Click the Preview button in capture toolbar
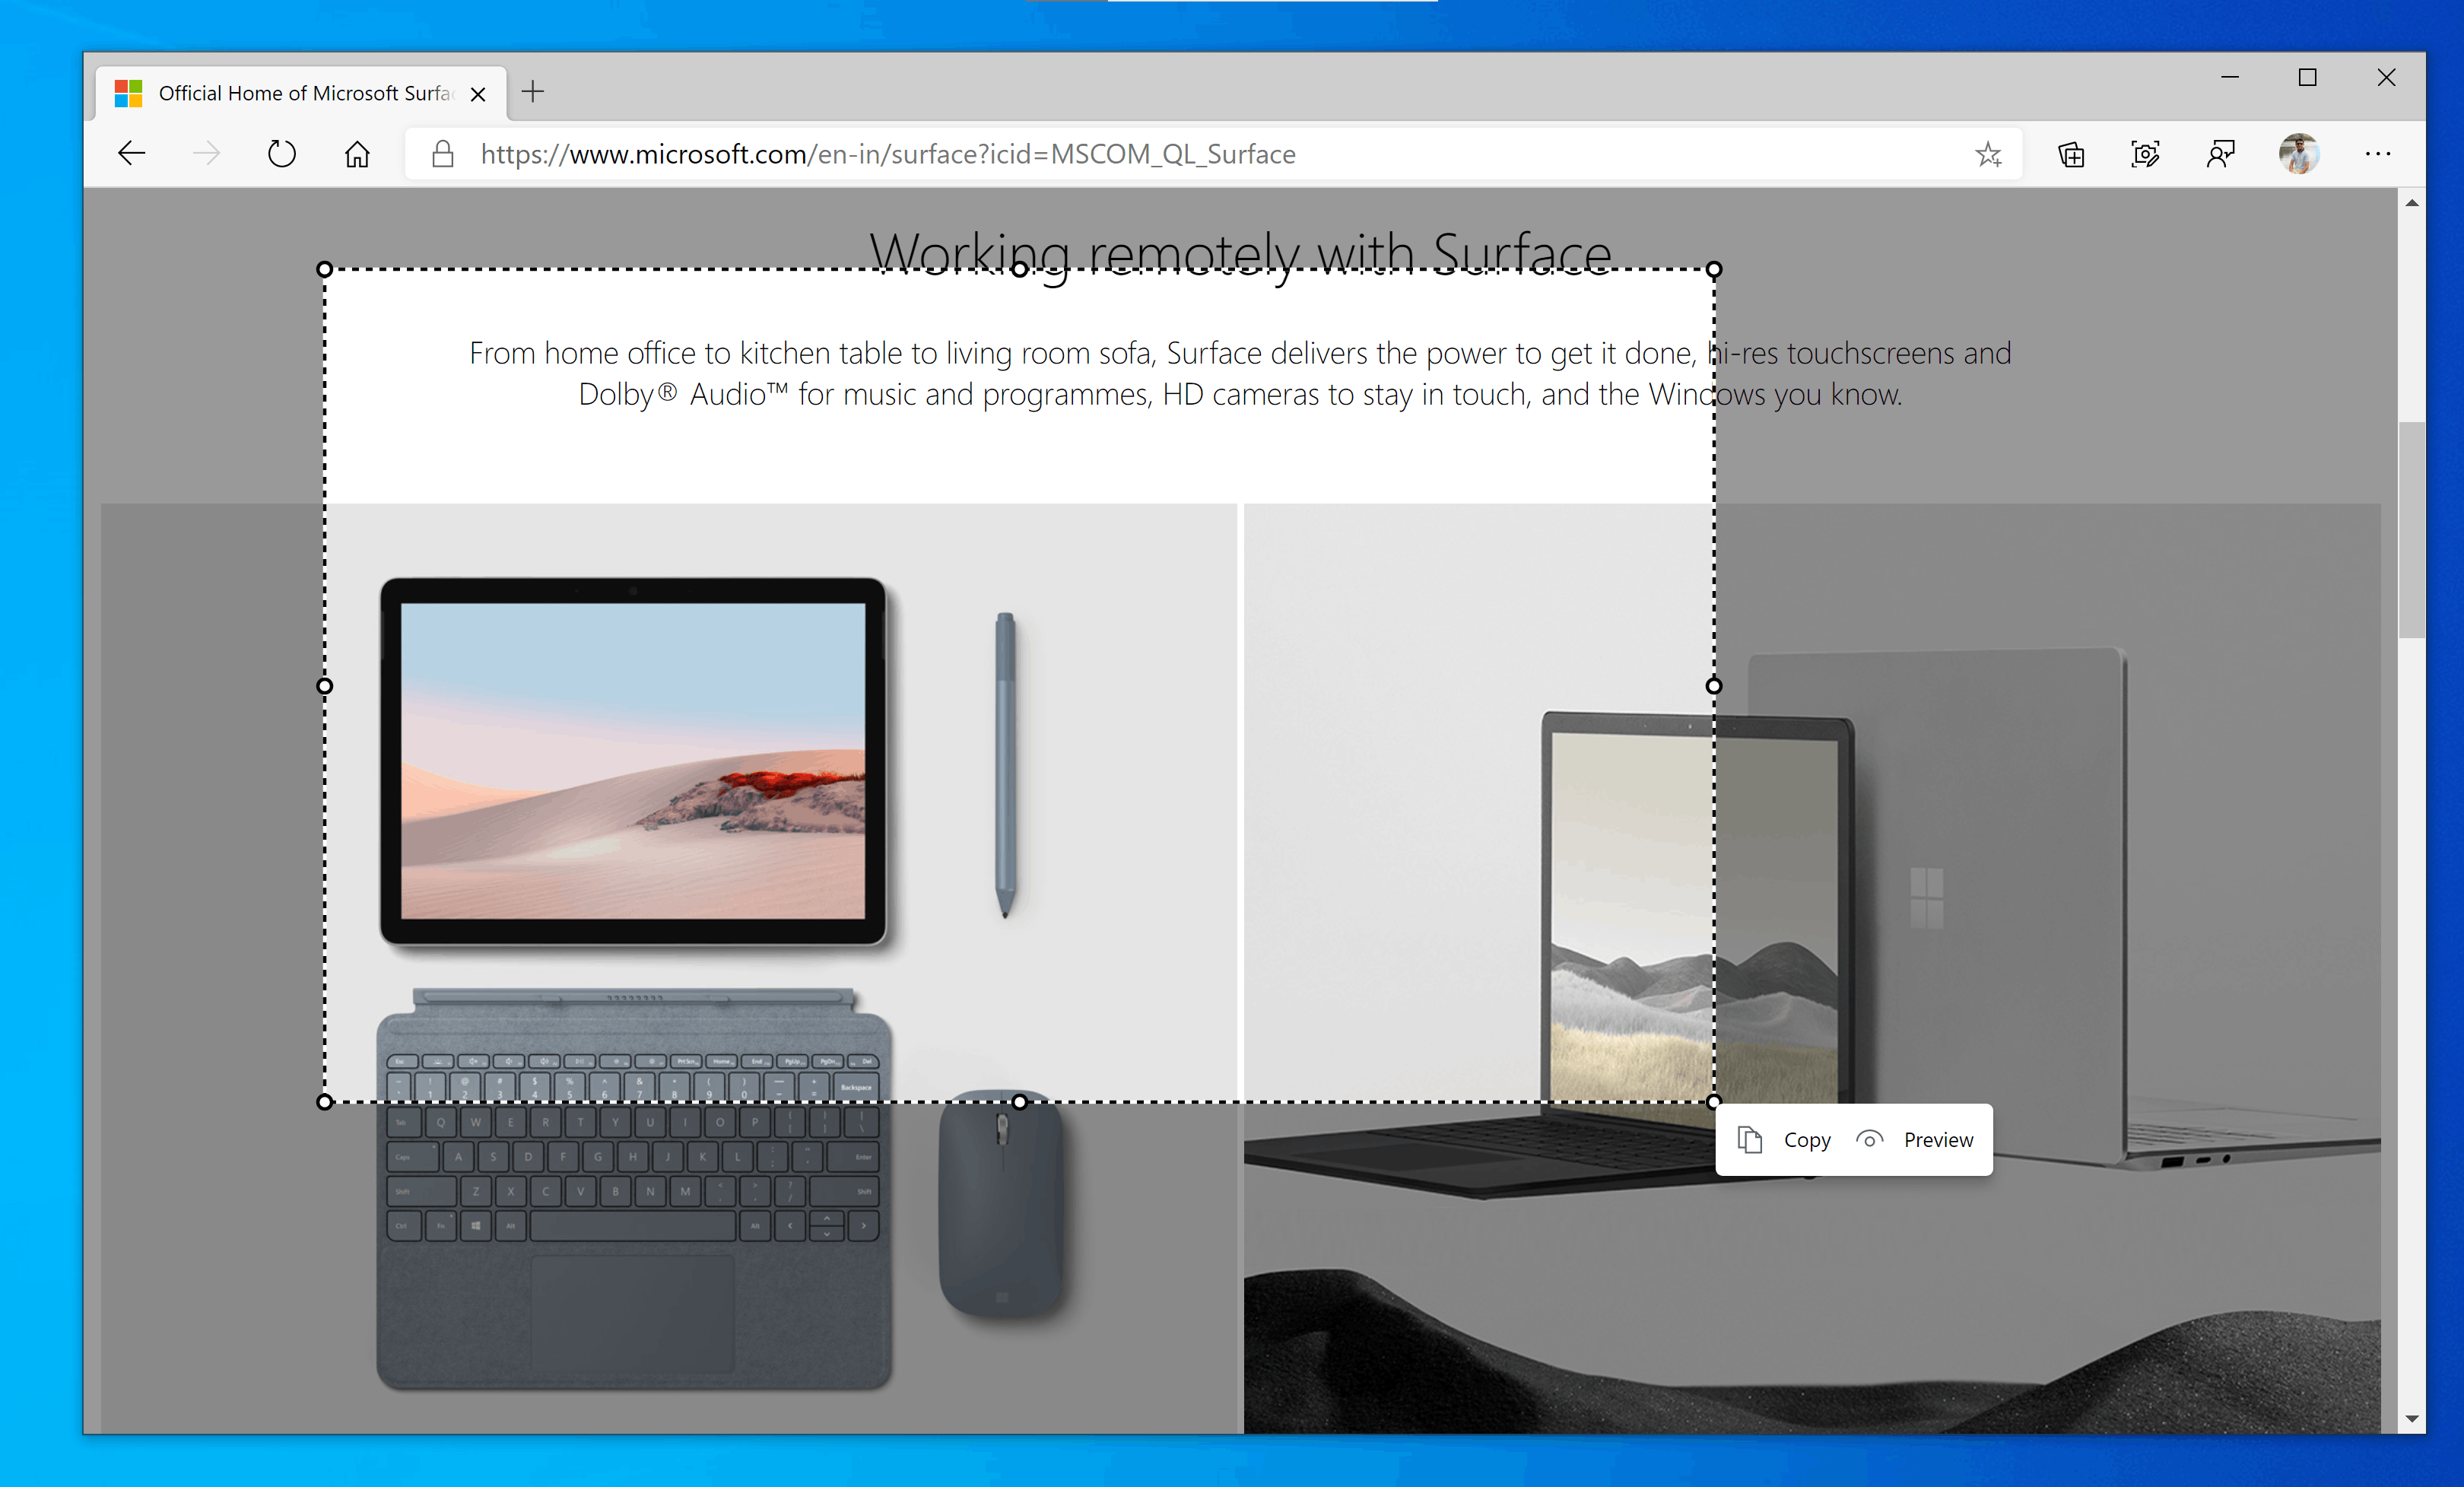Viewport: 2464px width, 1487px height. (x=1916, y=1137)
